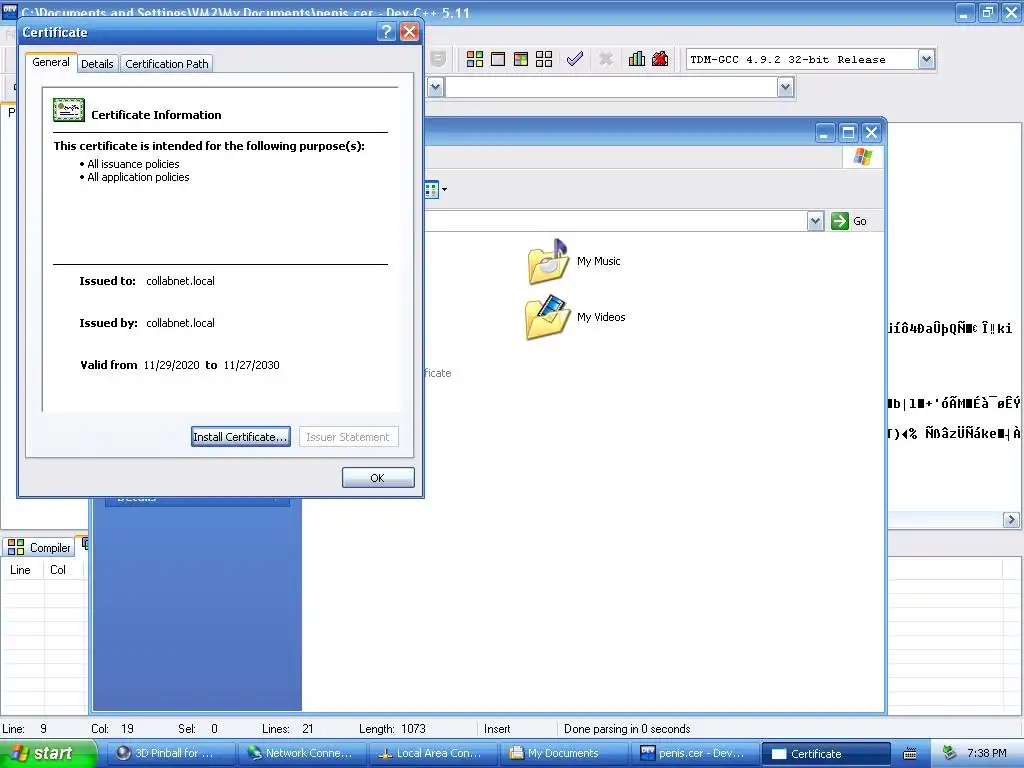Click the 'Length: 1073' status bar entry
The height and width of the screenshot is (768, 1024).
(x=392, y=729)
